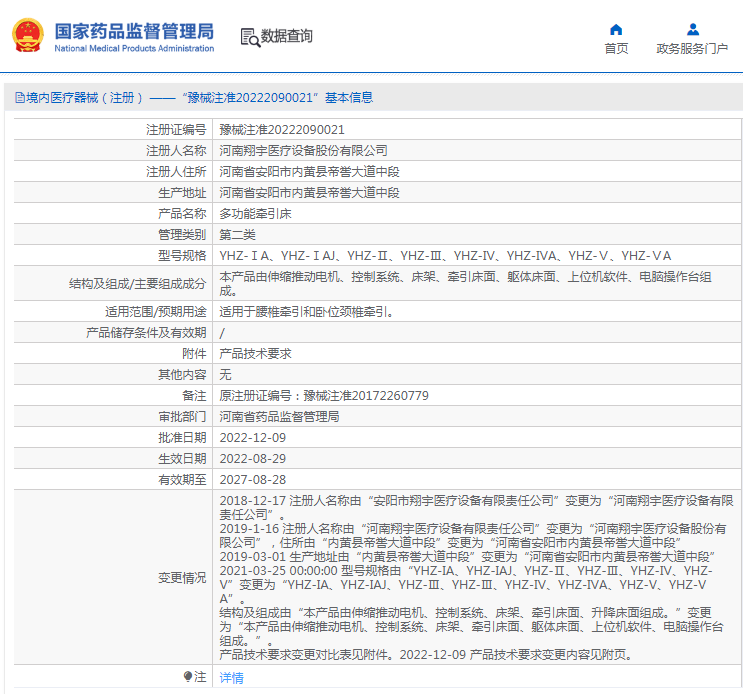
Task: Click 国家药品监督管理局 site title
Action: click(x=134, y=31)
